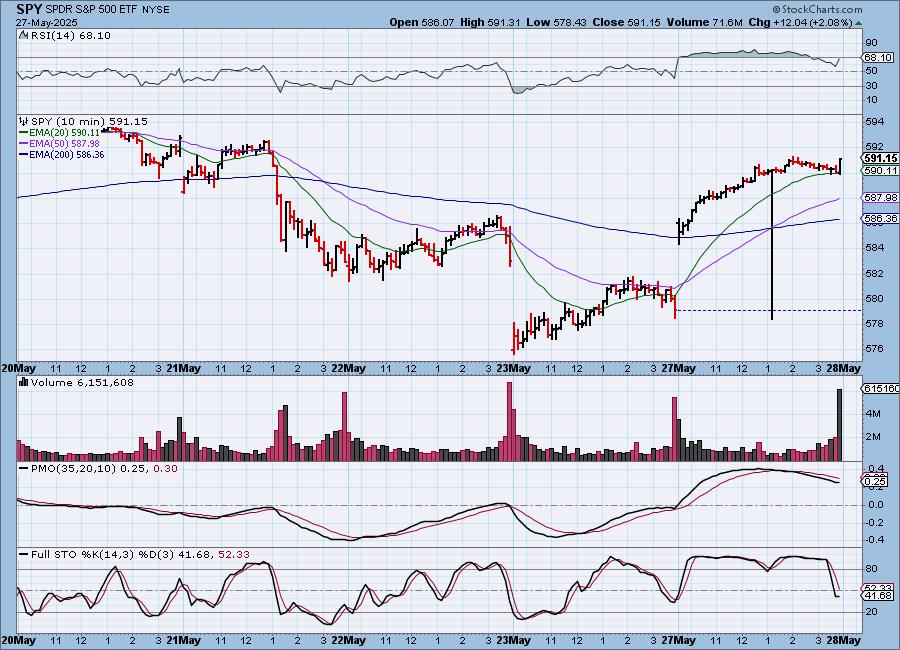
Task: Click the green up-arrow after the Chg value
Action: [858, 23]
